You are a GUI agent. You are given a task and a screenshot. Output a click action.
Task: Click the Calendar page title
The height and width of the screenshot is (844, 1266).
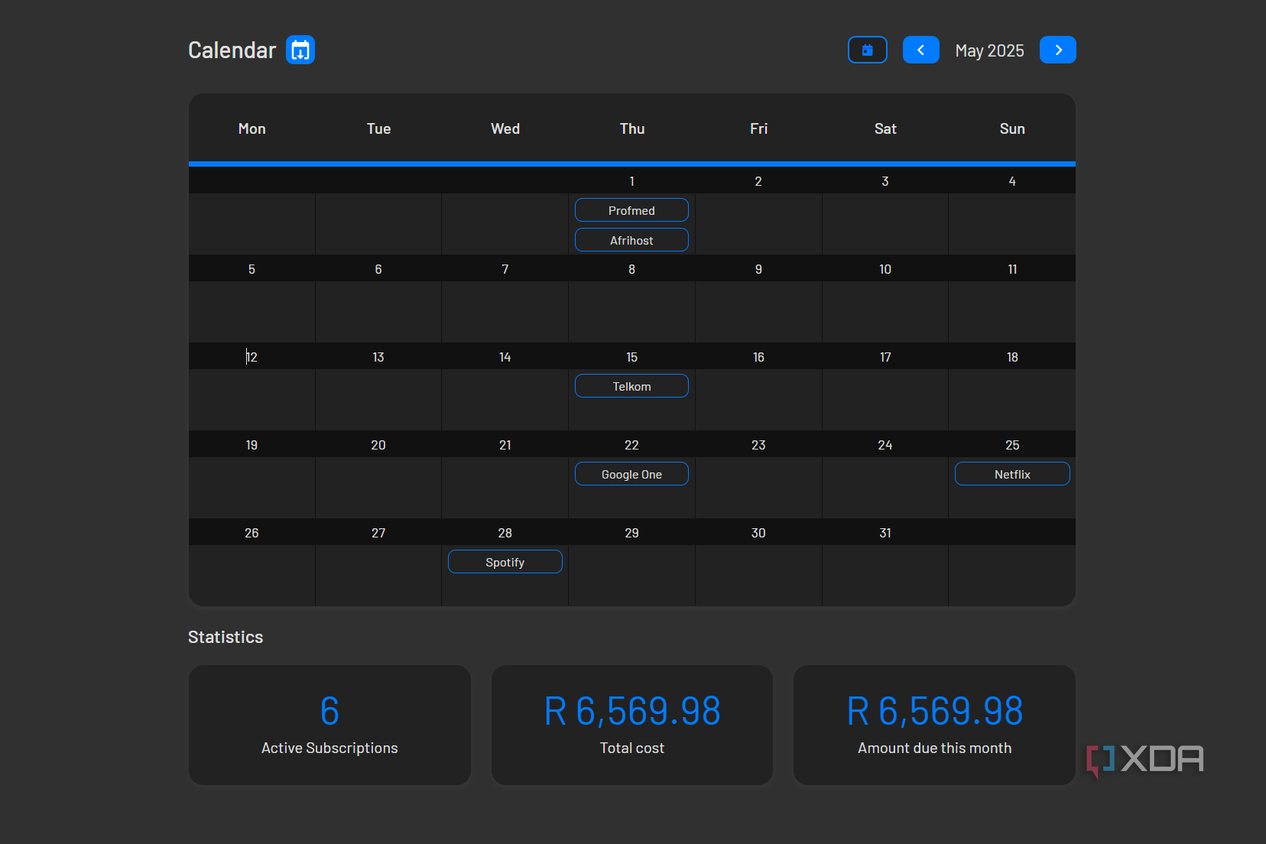[x=232, y=50]
